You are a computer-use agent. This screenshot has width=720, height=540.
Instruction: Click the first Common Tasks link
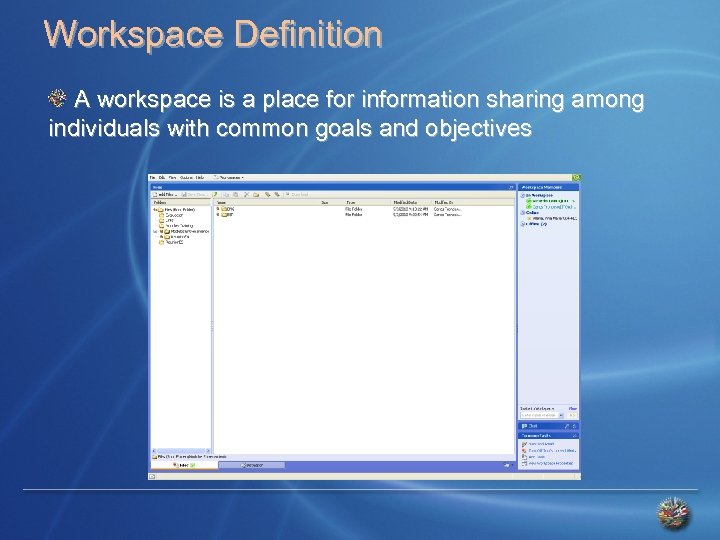tap(541, 444)
